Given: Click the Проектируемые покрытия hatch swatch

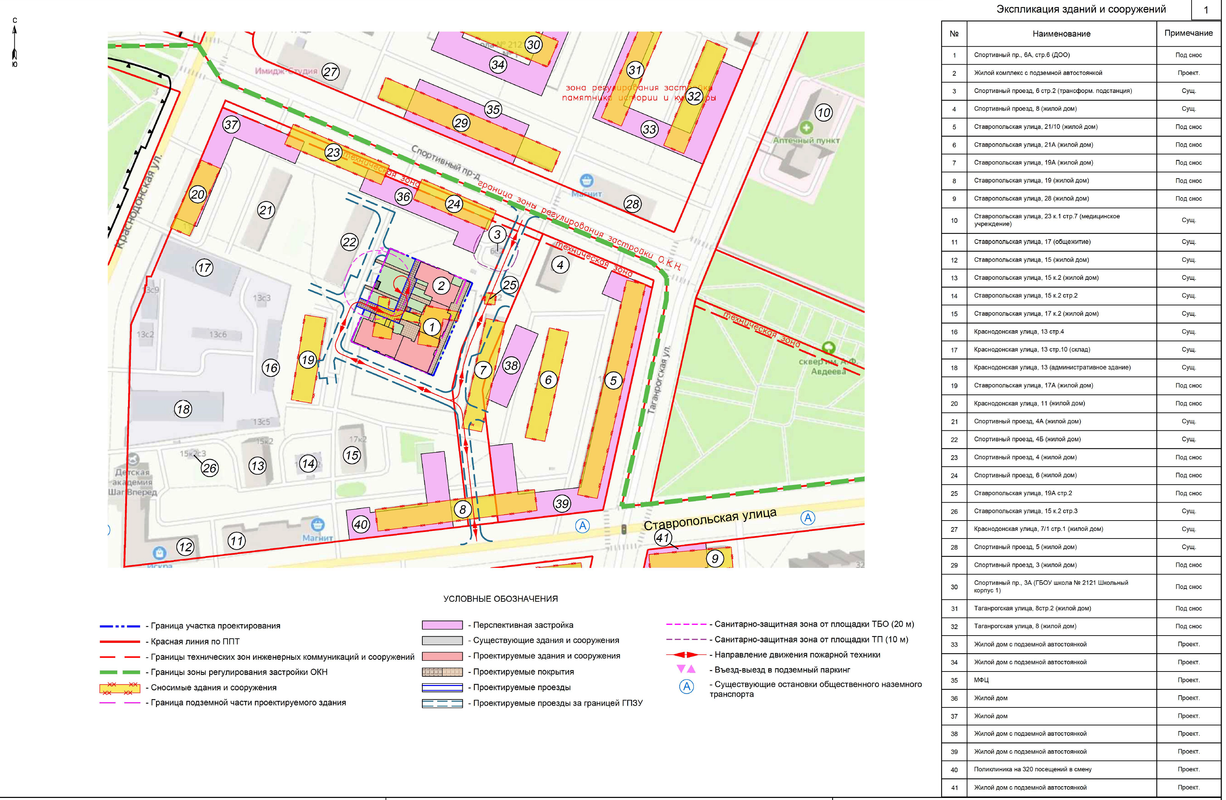Looking at the screenshot, I should [441, 672].
